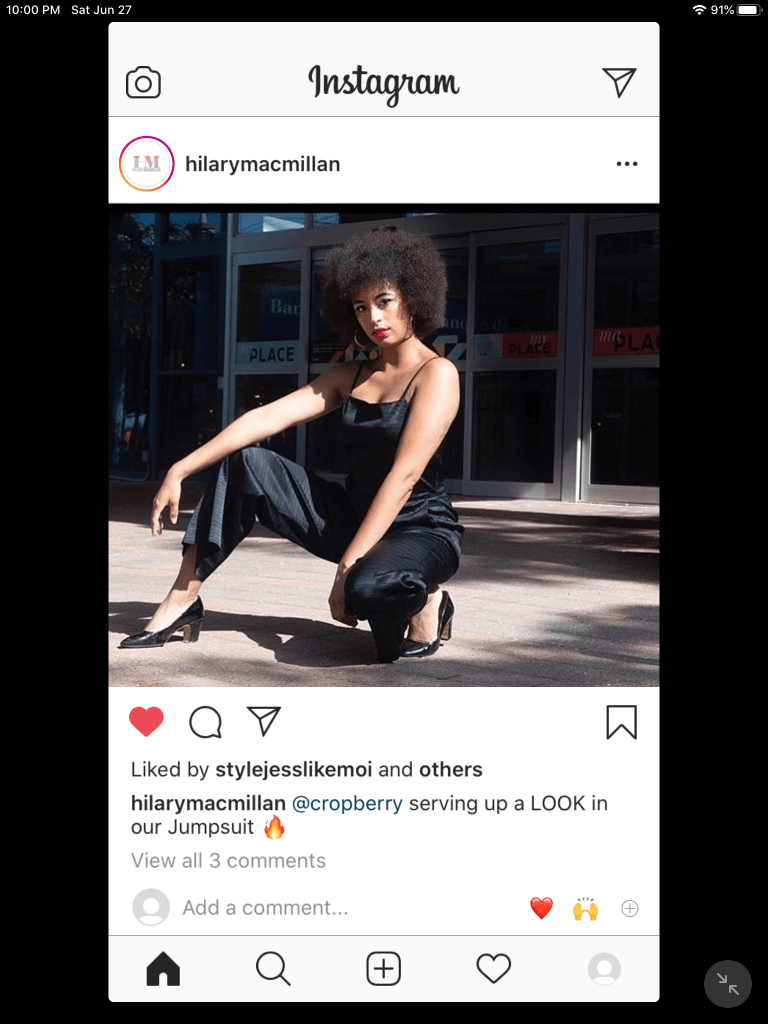Insert red heart emoji quick reaction
The width and height of the screenshot is (768, 1024).
541,908
